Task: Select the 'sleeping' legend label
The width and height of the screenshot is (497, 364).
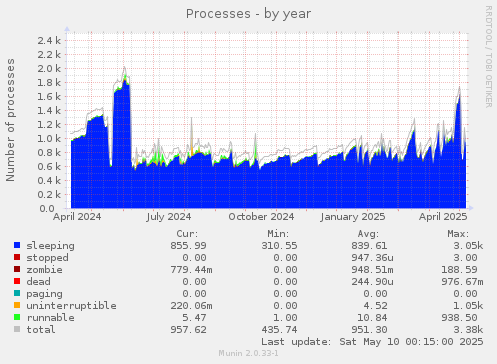Action: [50, 246]
